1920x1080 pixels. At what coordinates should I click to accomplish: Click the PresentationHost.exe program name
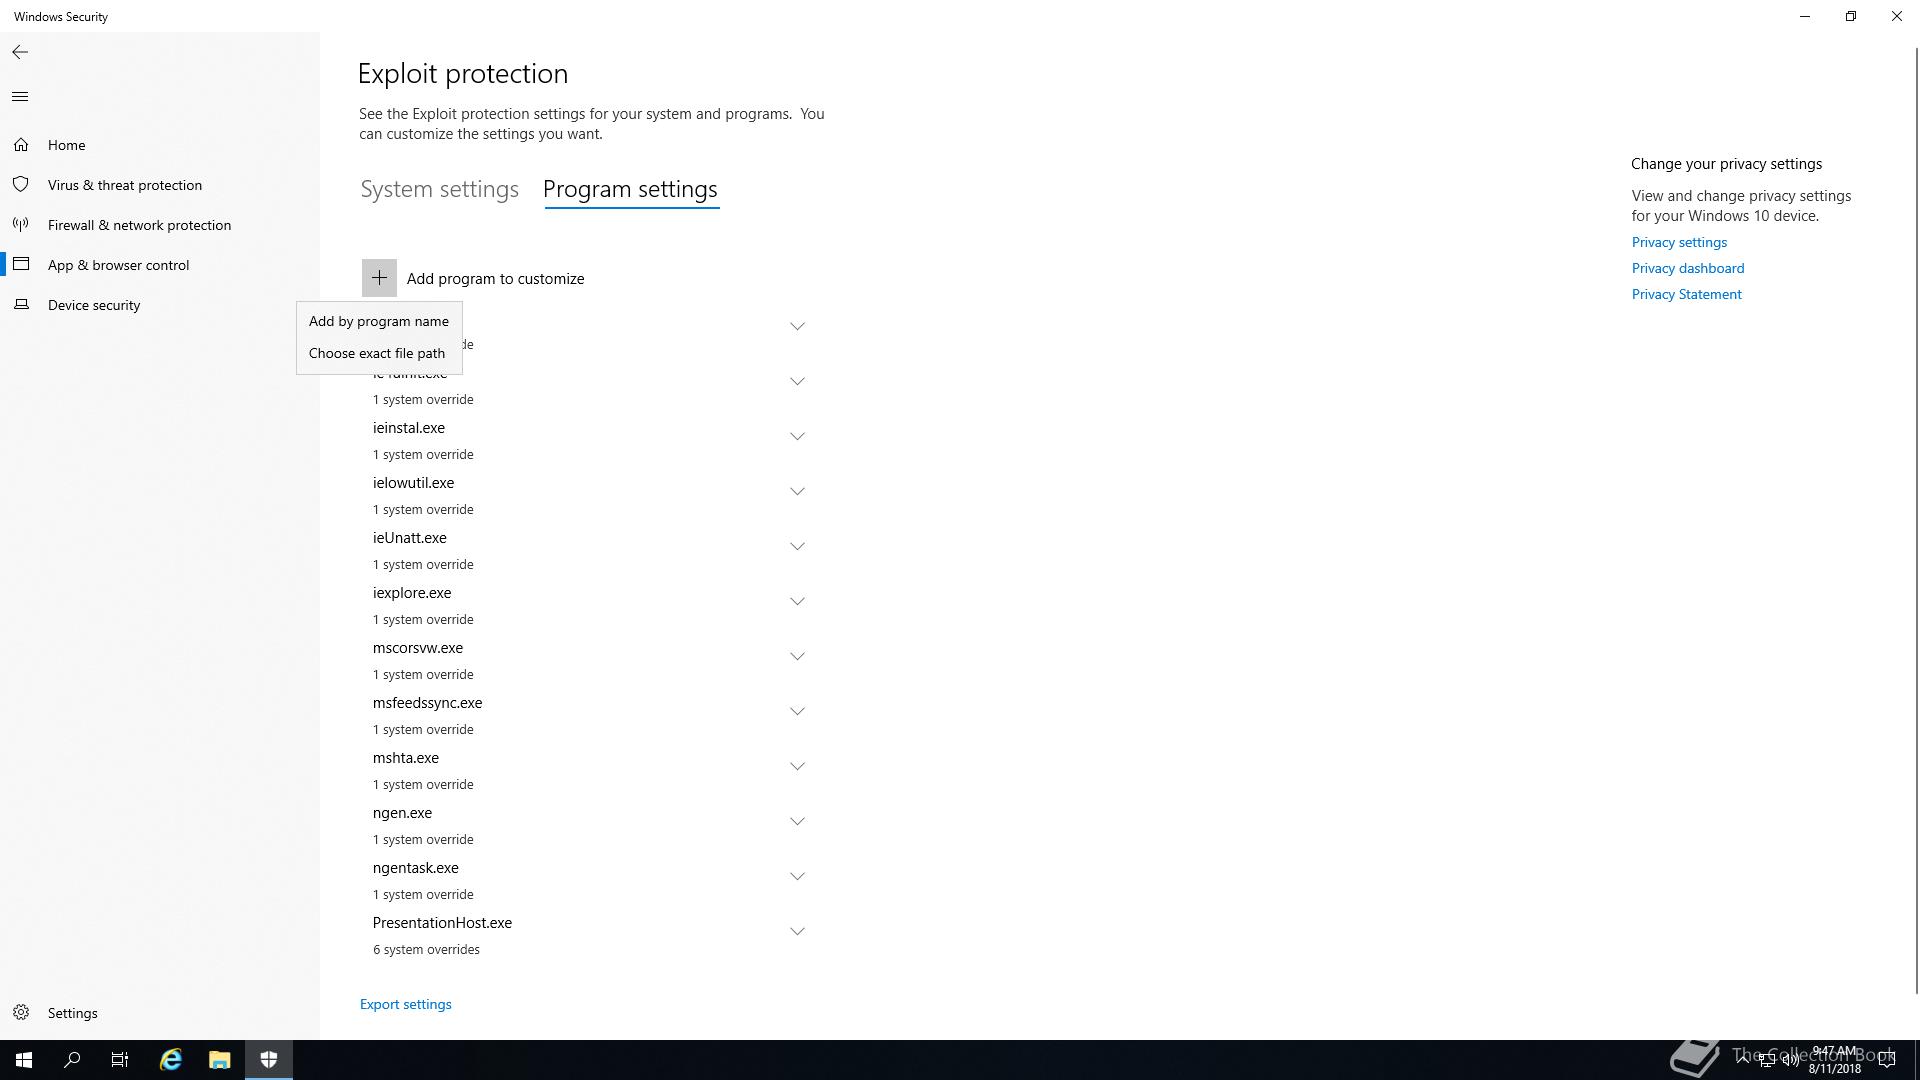(x=442, y=923)
